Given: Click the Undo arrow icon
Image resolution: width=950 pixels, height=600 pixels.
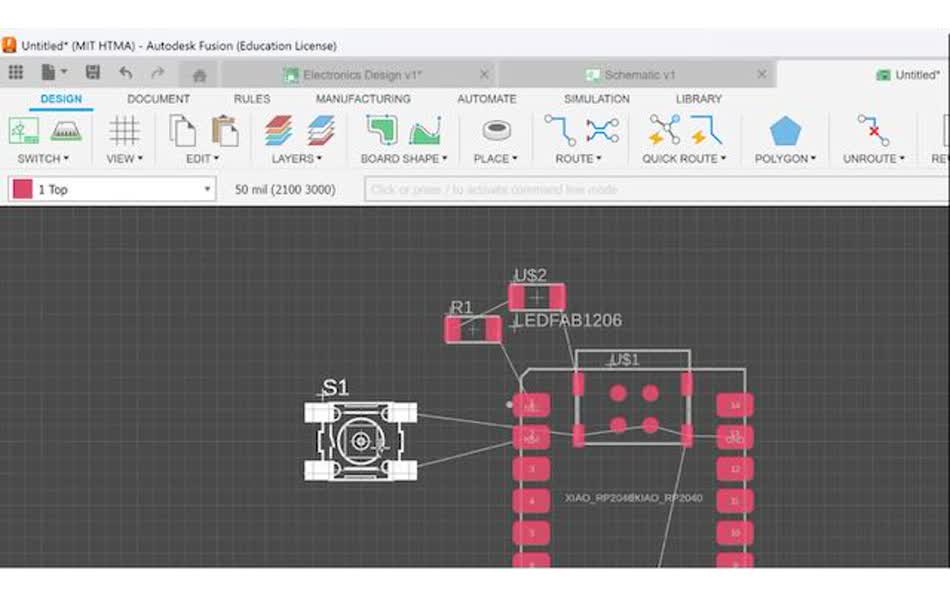Looking at the screenshot, I should pyautogui.click(x=125, y=72).
